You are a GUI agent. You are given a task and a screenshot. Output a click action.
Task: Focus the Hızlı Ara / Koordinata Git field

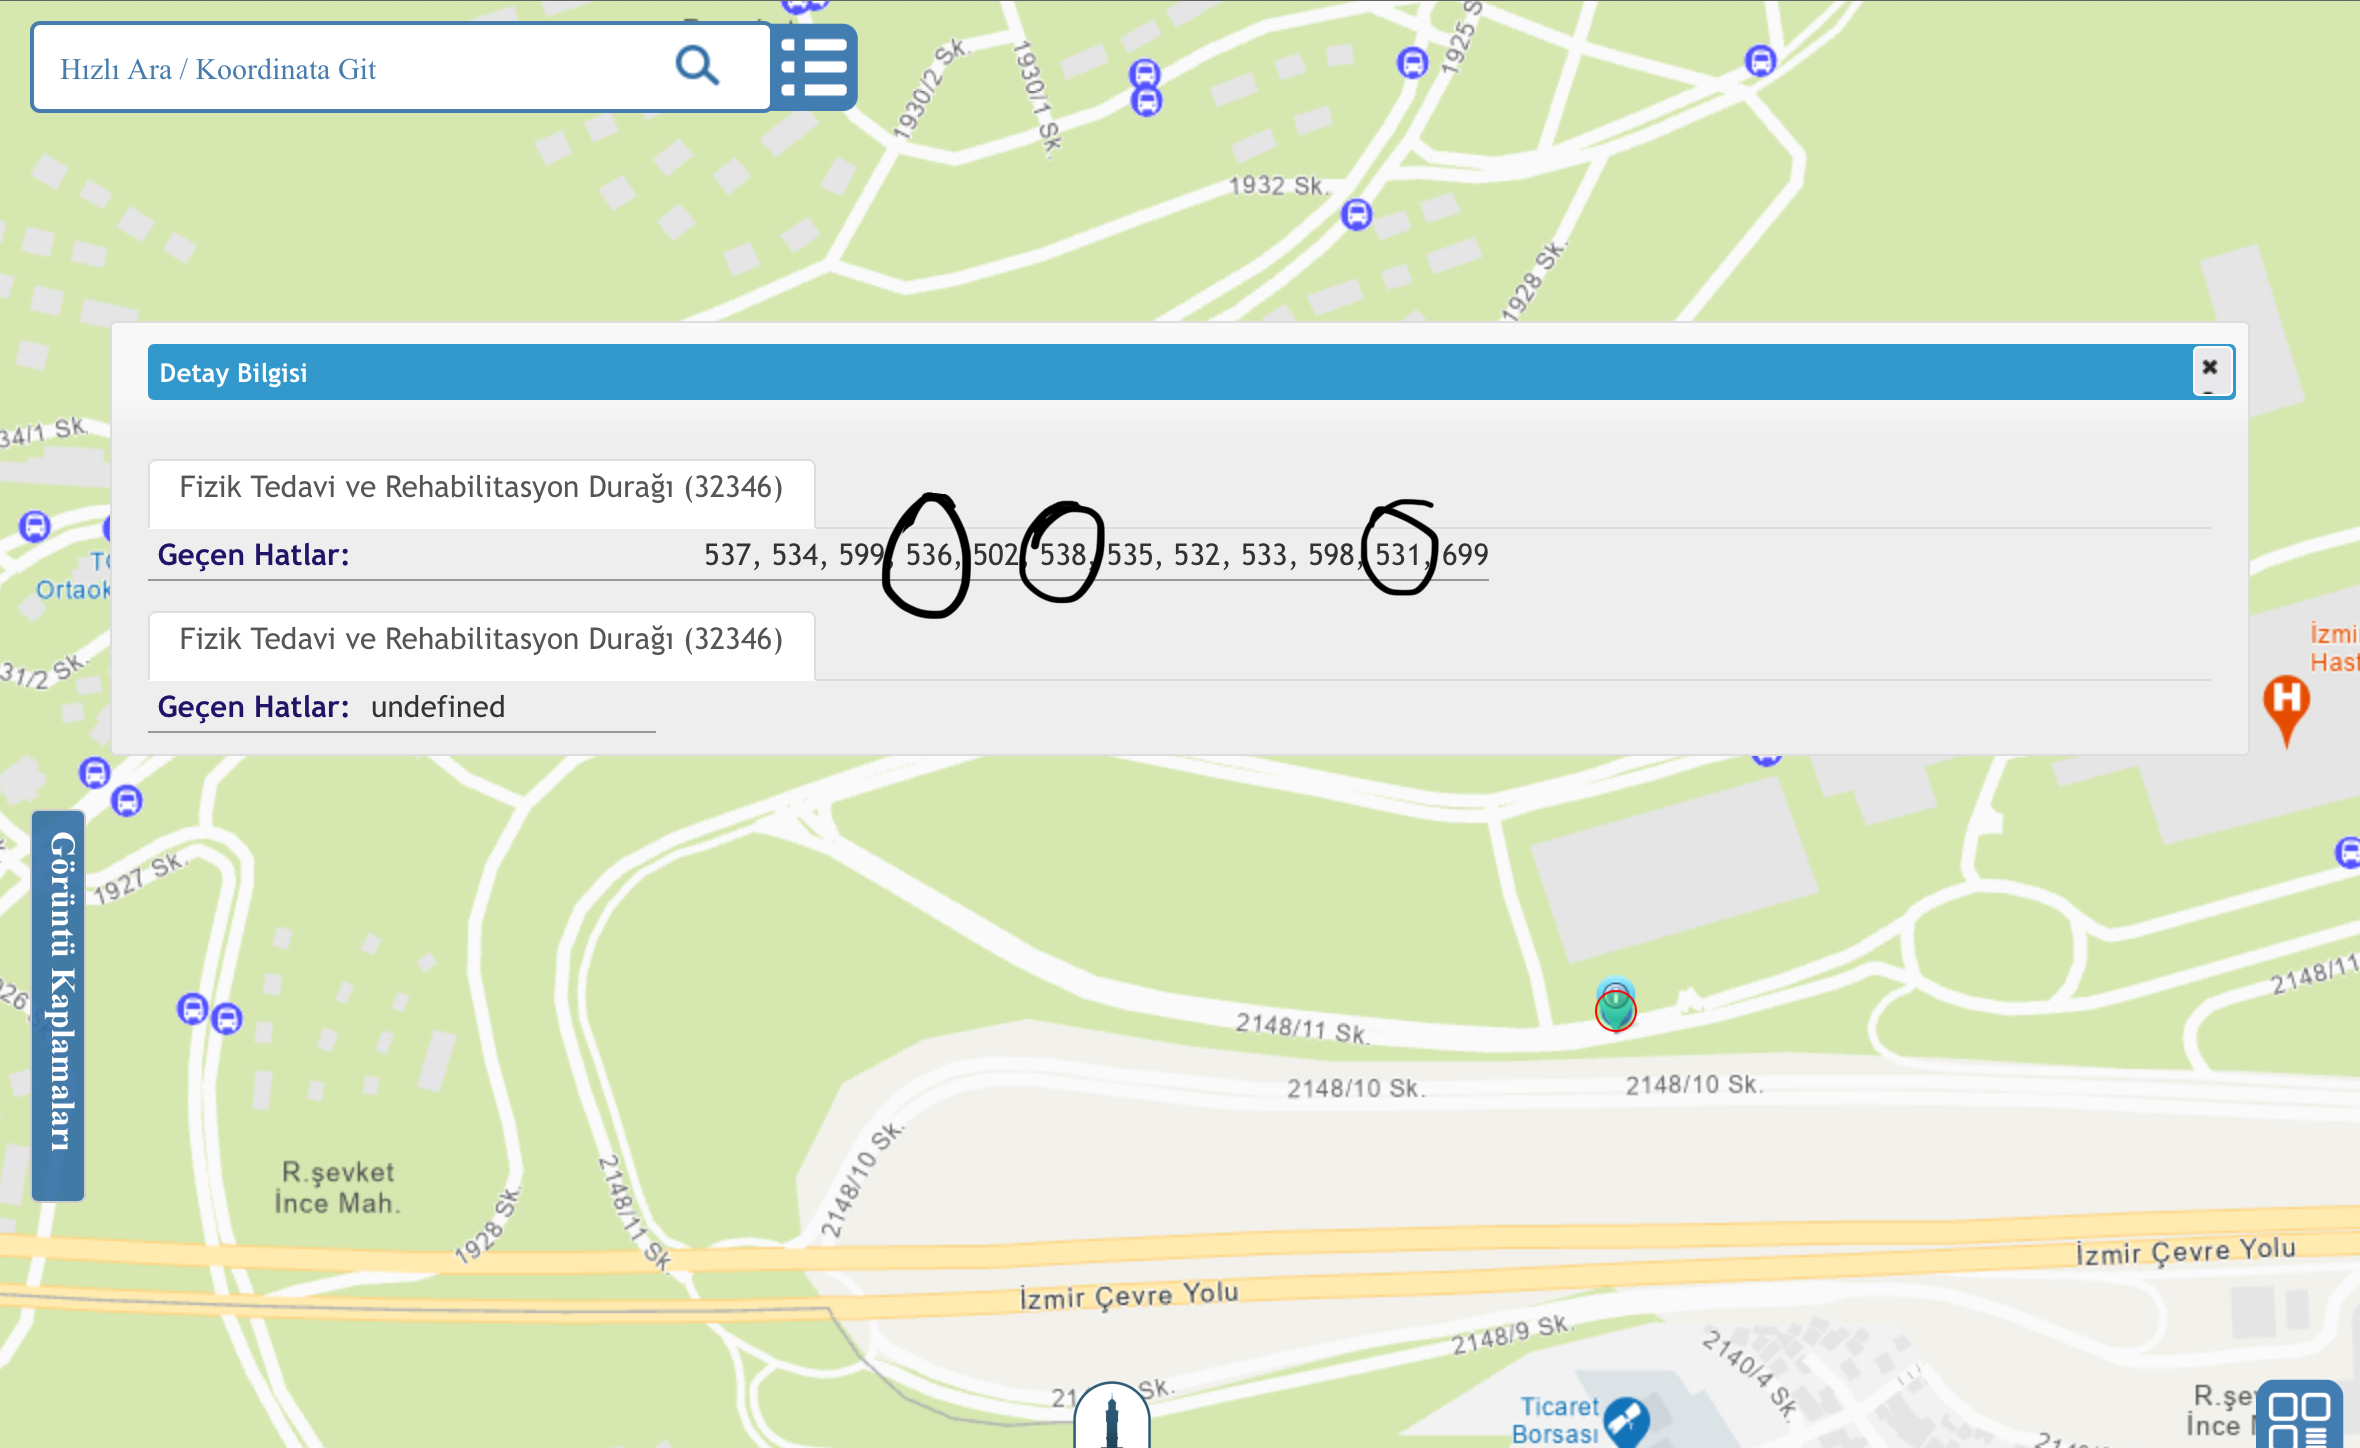[x=350, y=68]
